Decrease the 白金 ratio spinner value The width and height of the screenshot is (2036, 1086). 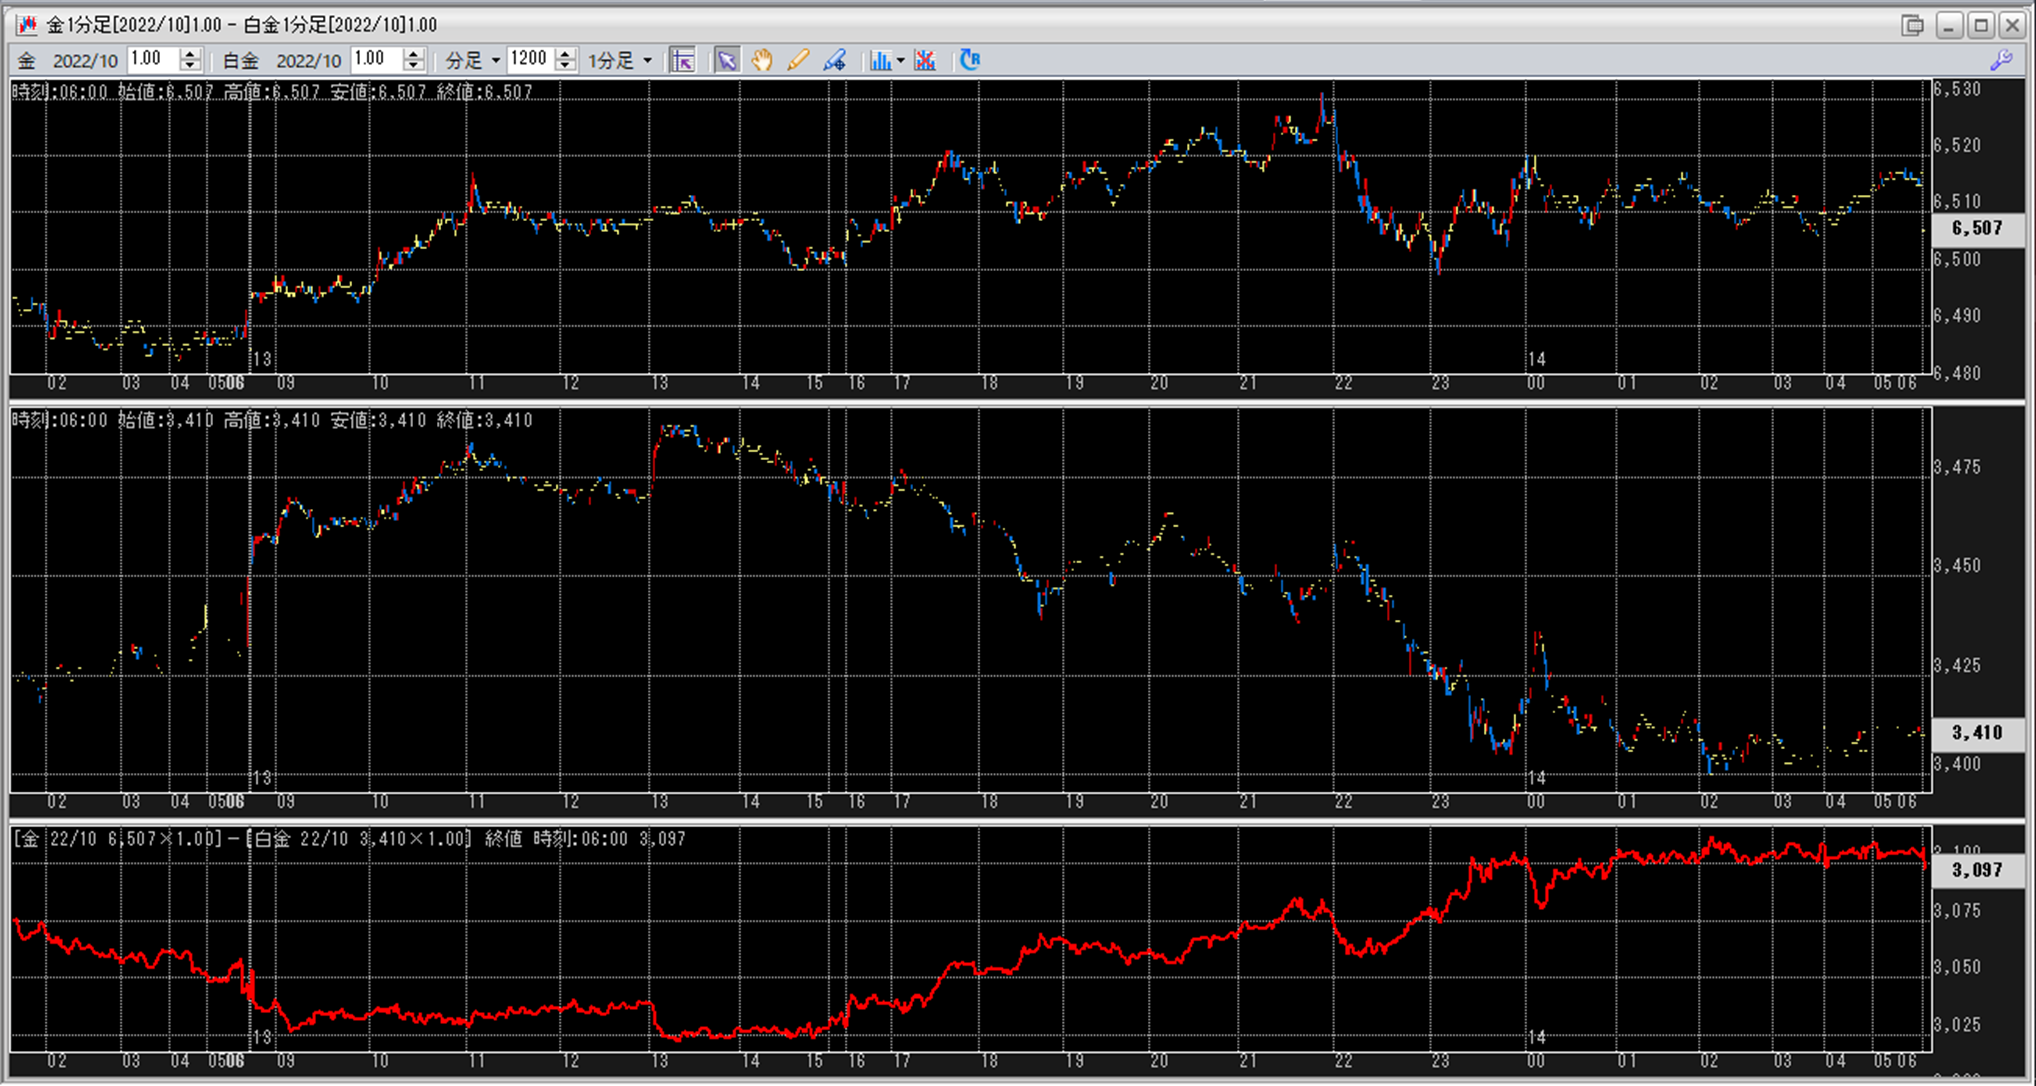coord(414,66)
